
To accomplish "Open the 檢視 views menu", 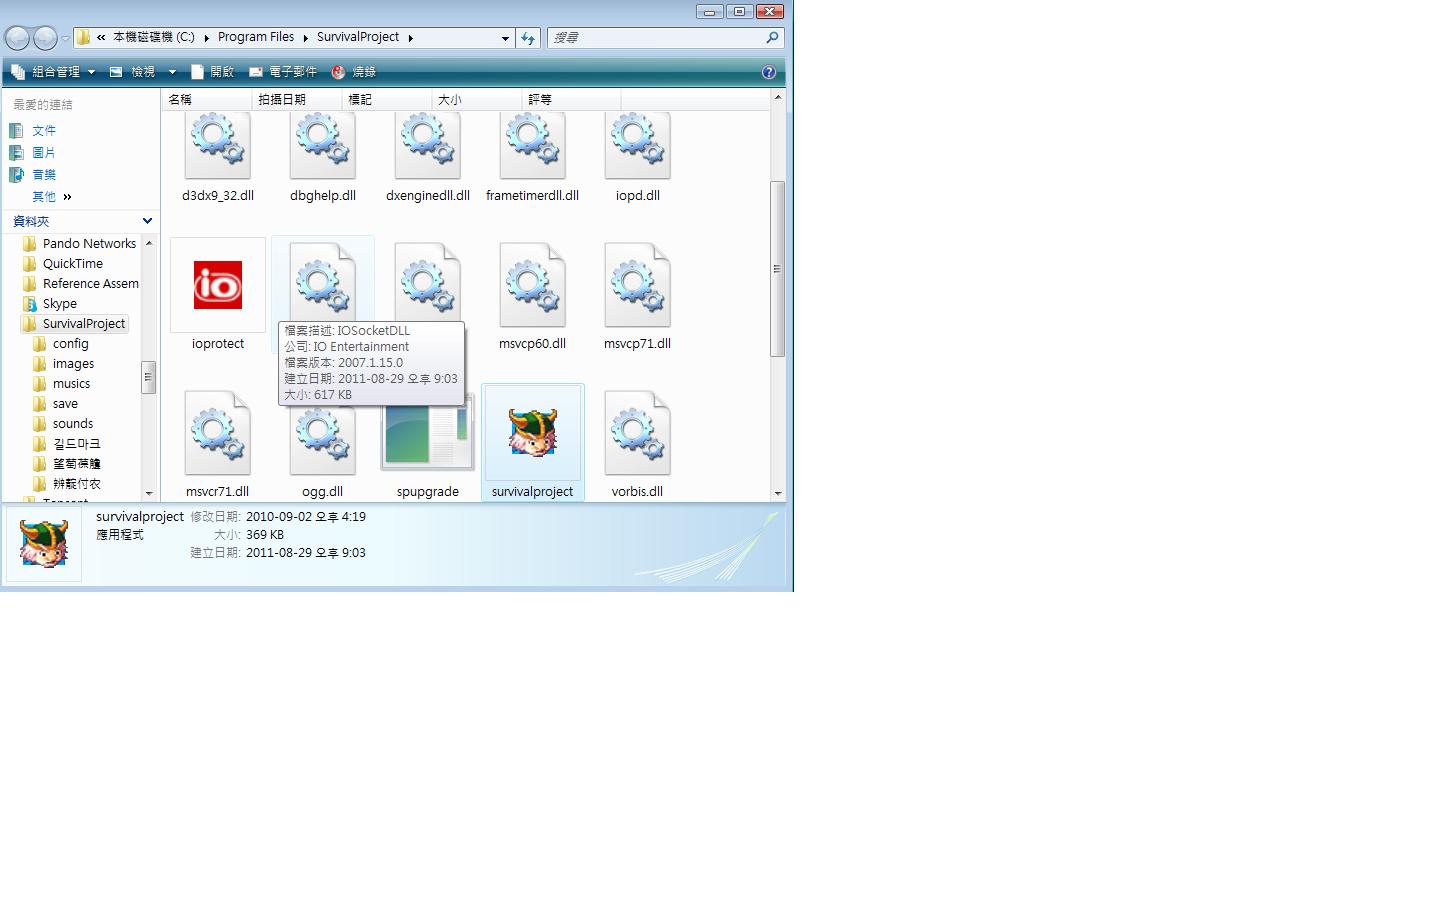I will pos(134,72).
